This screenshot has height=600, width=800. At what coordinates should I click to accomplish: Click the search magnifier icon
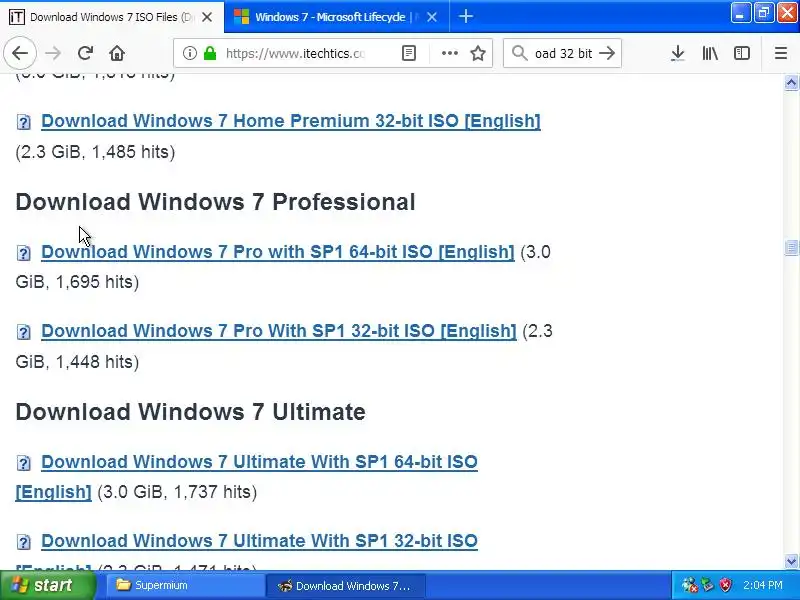pyautogui.click(x=519, y=53)
